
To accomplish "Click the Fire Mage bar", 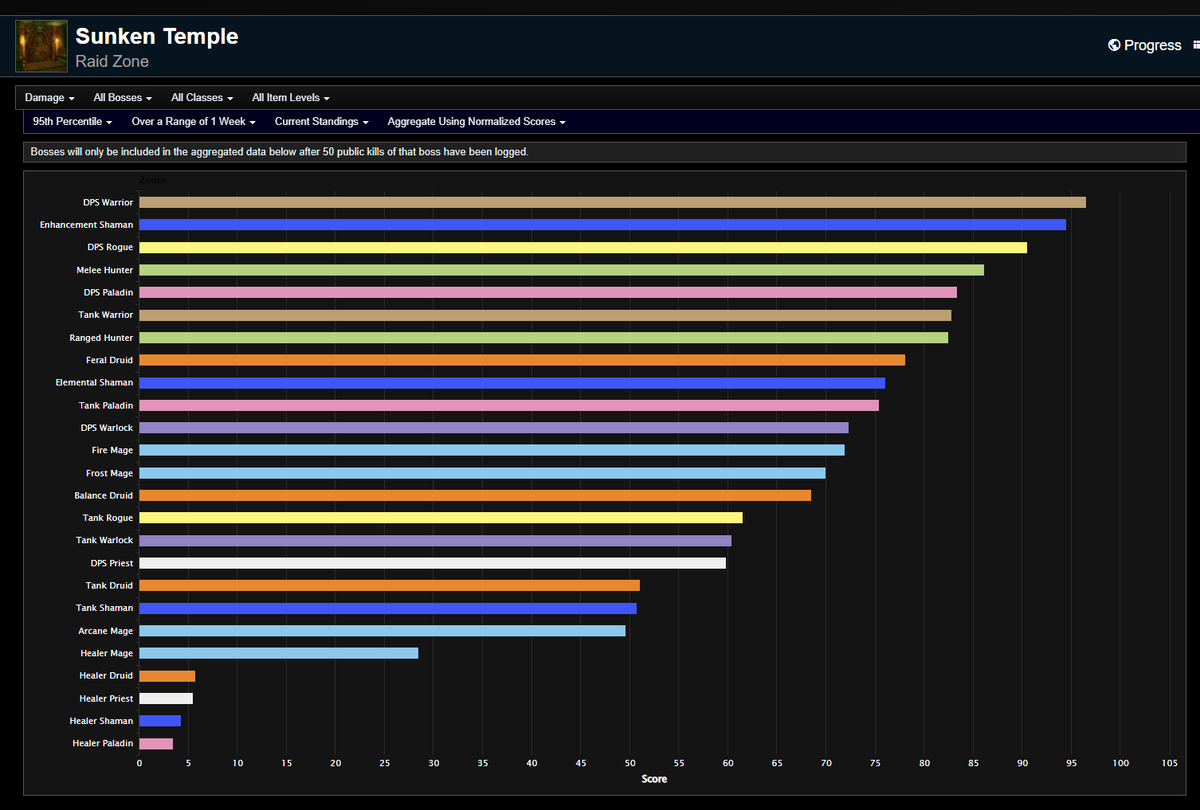I will pos(492,450).
